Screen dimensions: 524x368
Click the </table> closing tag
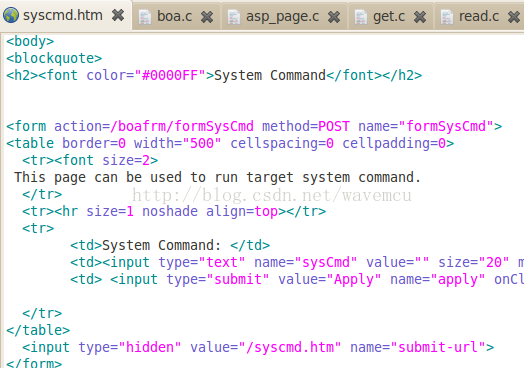[x=38, y=331]
